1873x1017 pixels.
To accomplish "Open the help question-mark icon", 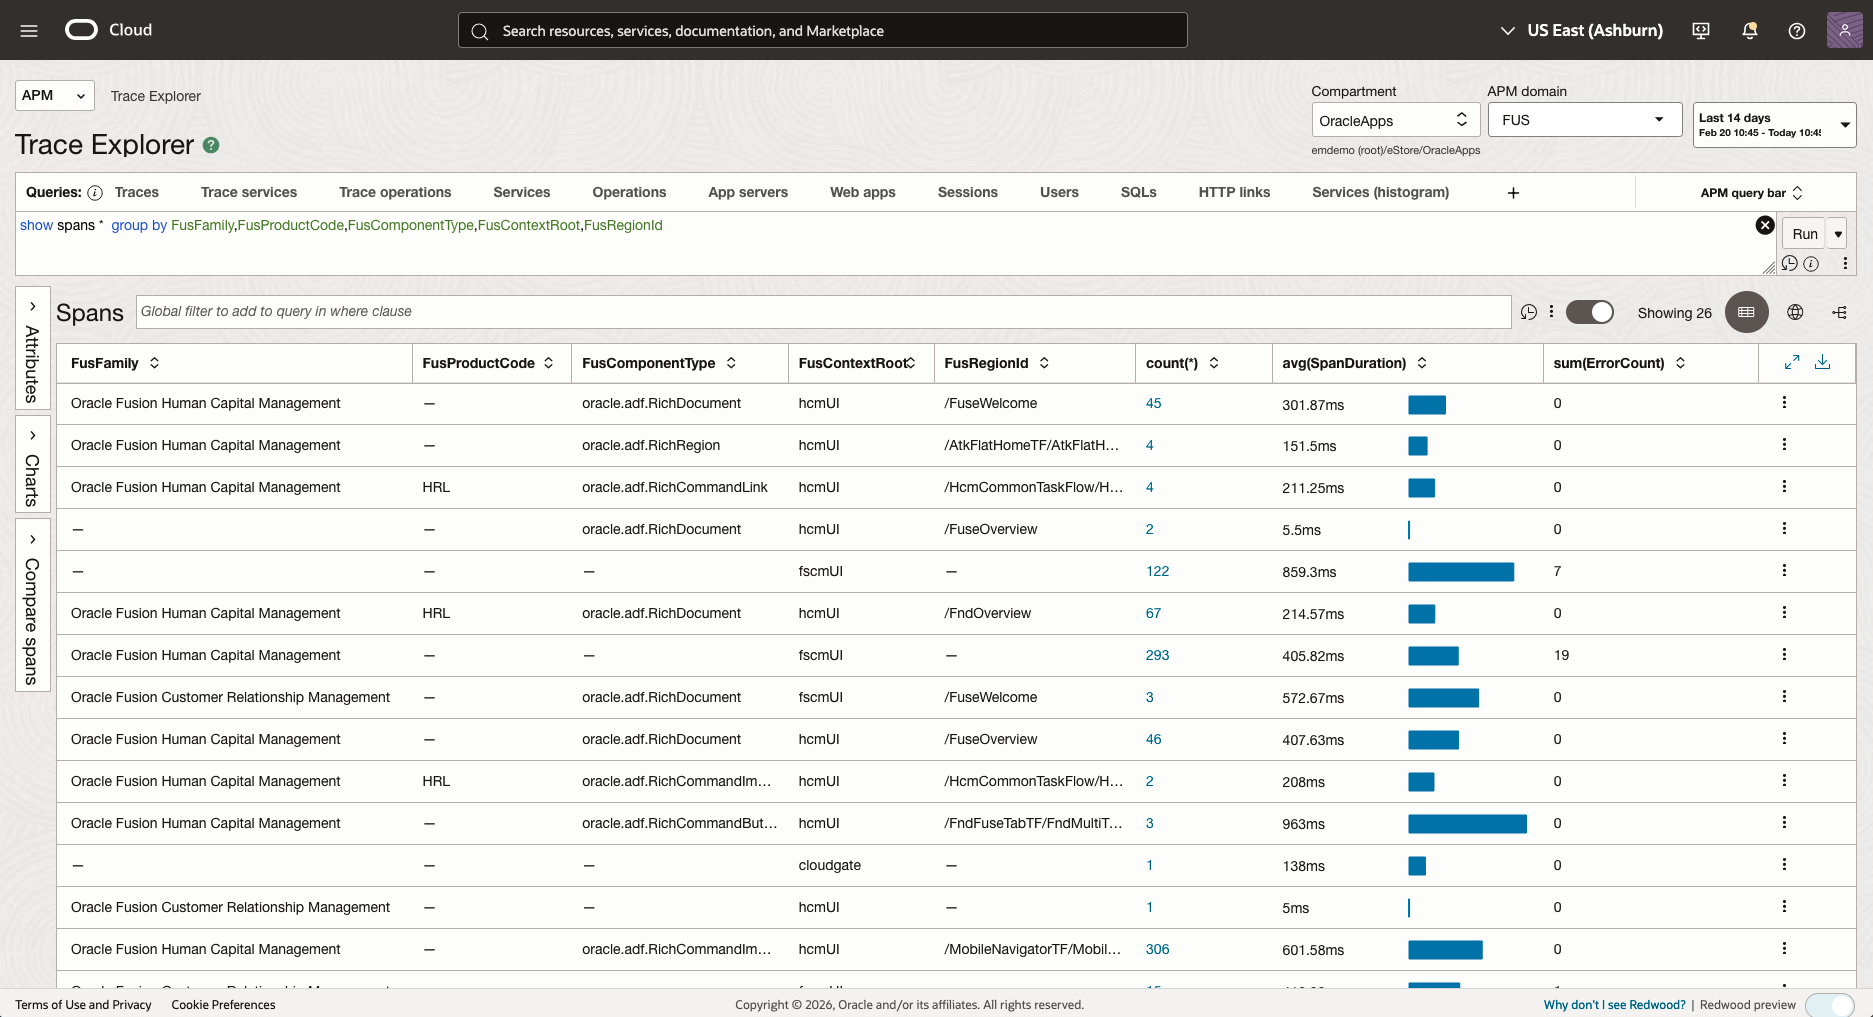I will click(1796, 30).
